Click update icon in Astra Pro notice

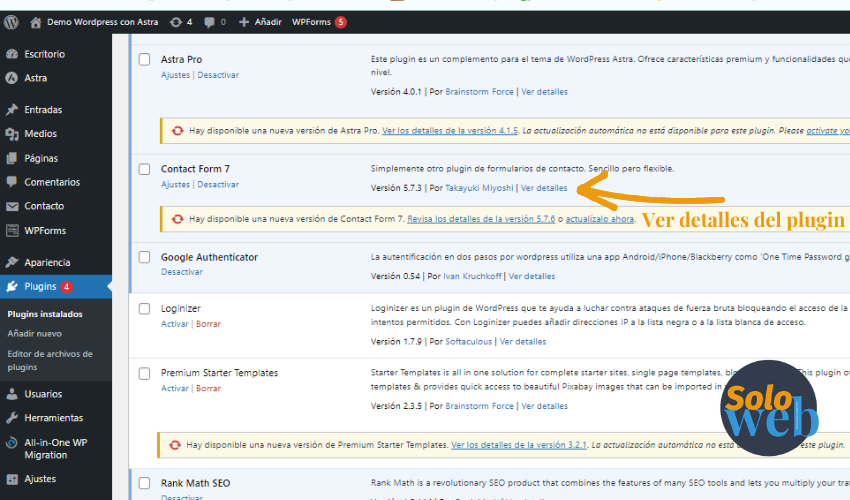point(177,131)
